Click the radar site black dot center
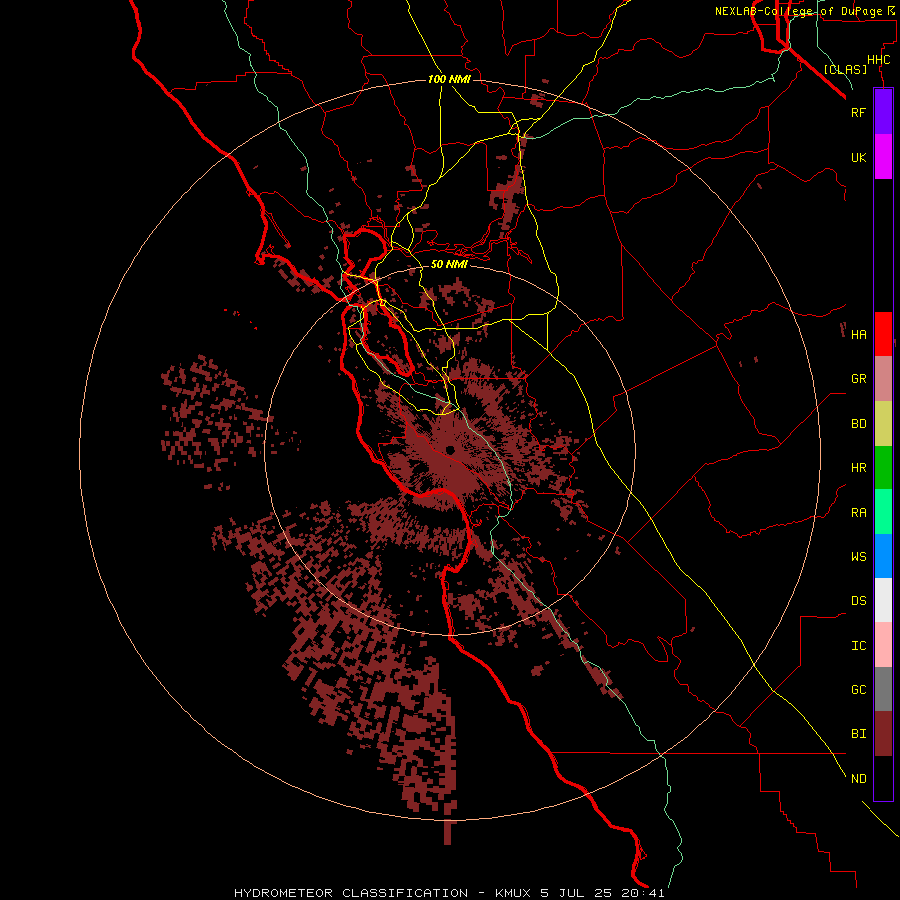 coord(451,450)
